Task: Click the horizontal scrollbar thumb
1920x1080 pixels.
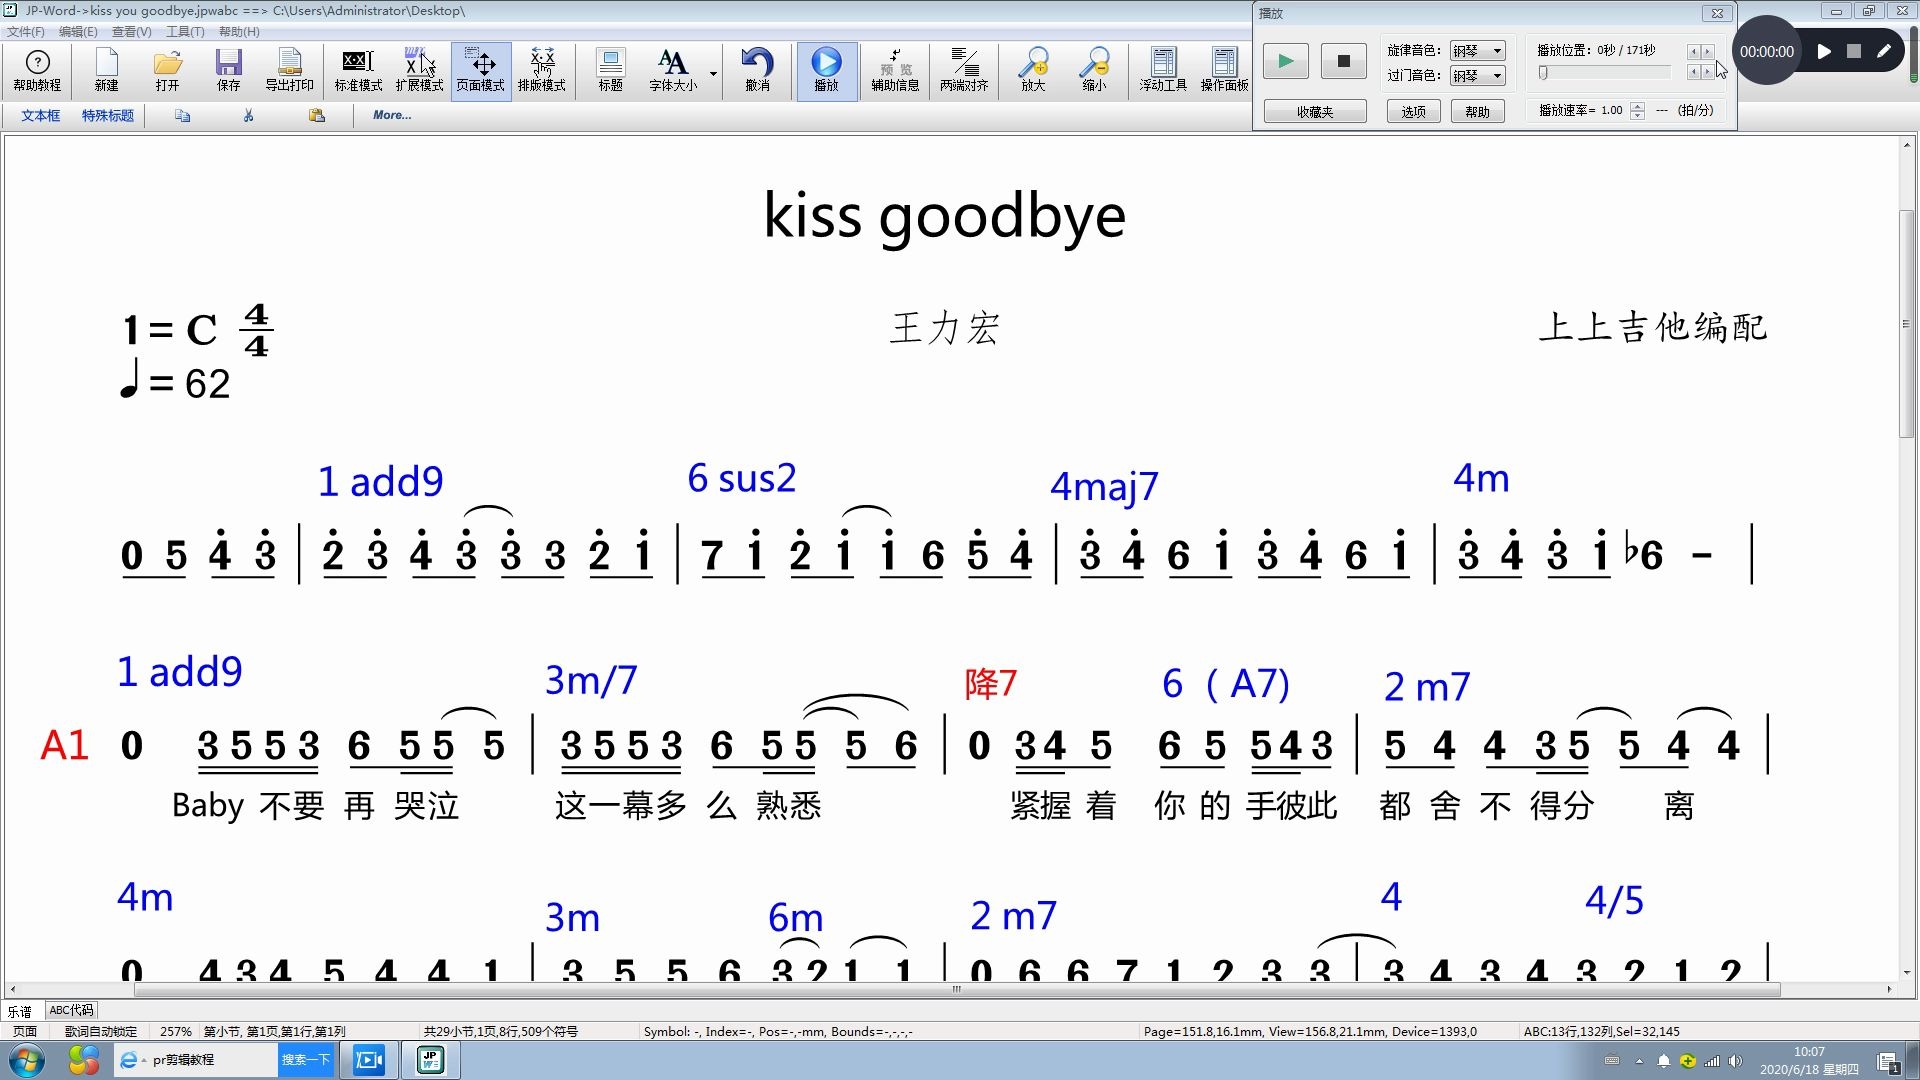Action: (957, 989)
